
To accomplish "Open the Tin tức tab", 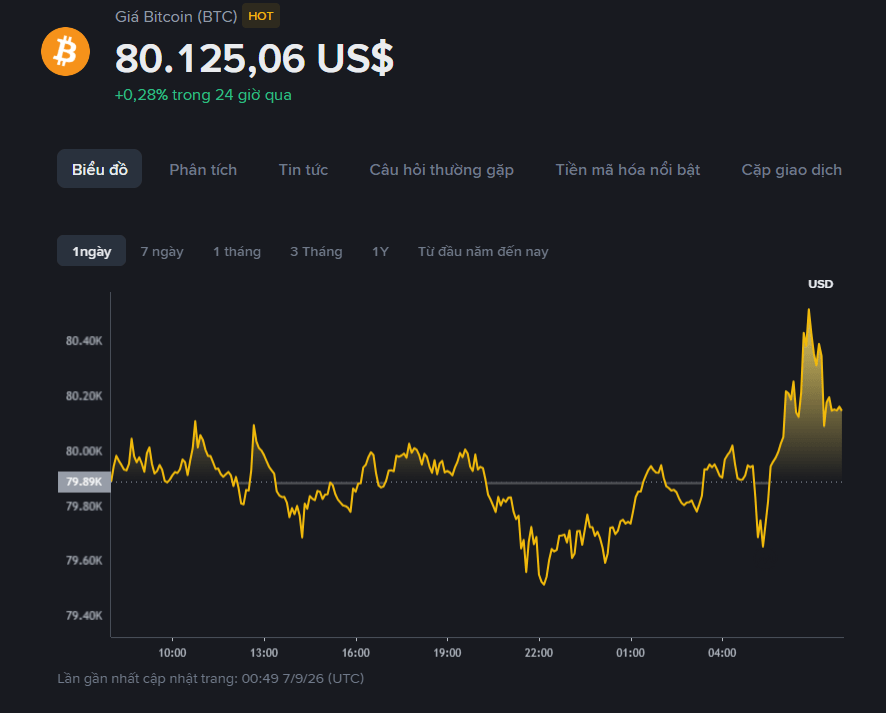I will tap(303, 169).
